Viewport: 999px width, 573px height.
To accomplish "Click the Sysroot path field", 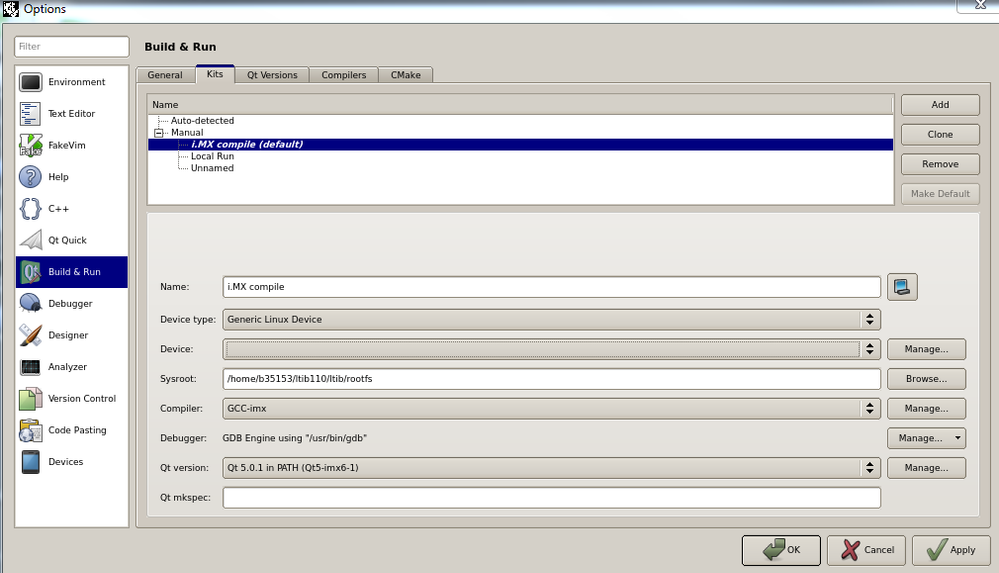I will pos(552,379).
